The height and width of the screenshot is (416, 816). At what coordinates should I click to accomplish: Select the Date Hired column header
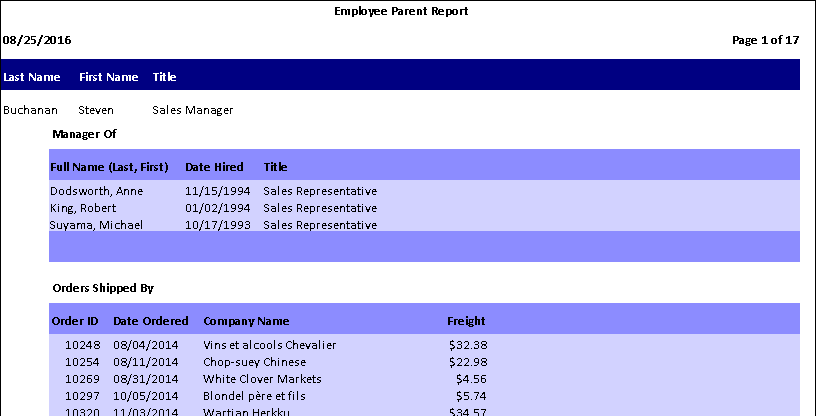point(214,167)
